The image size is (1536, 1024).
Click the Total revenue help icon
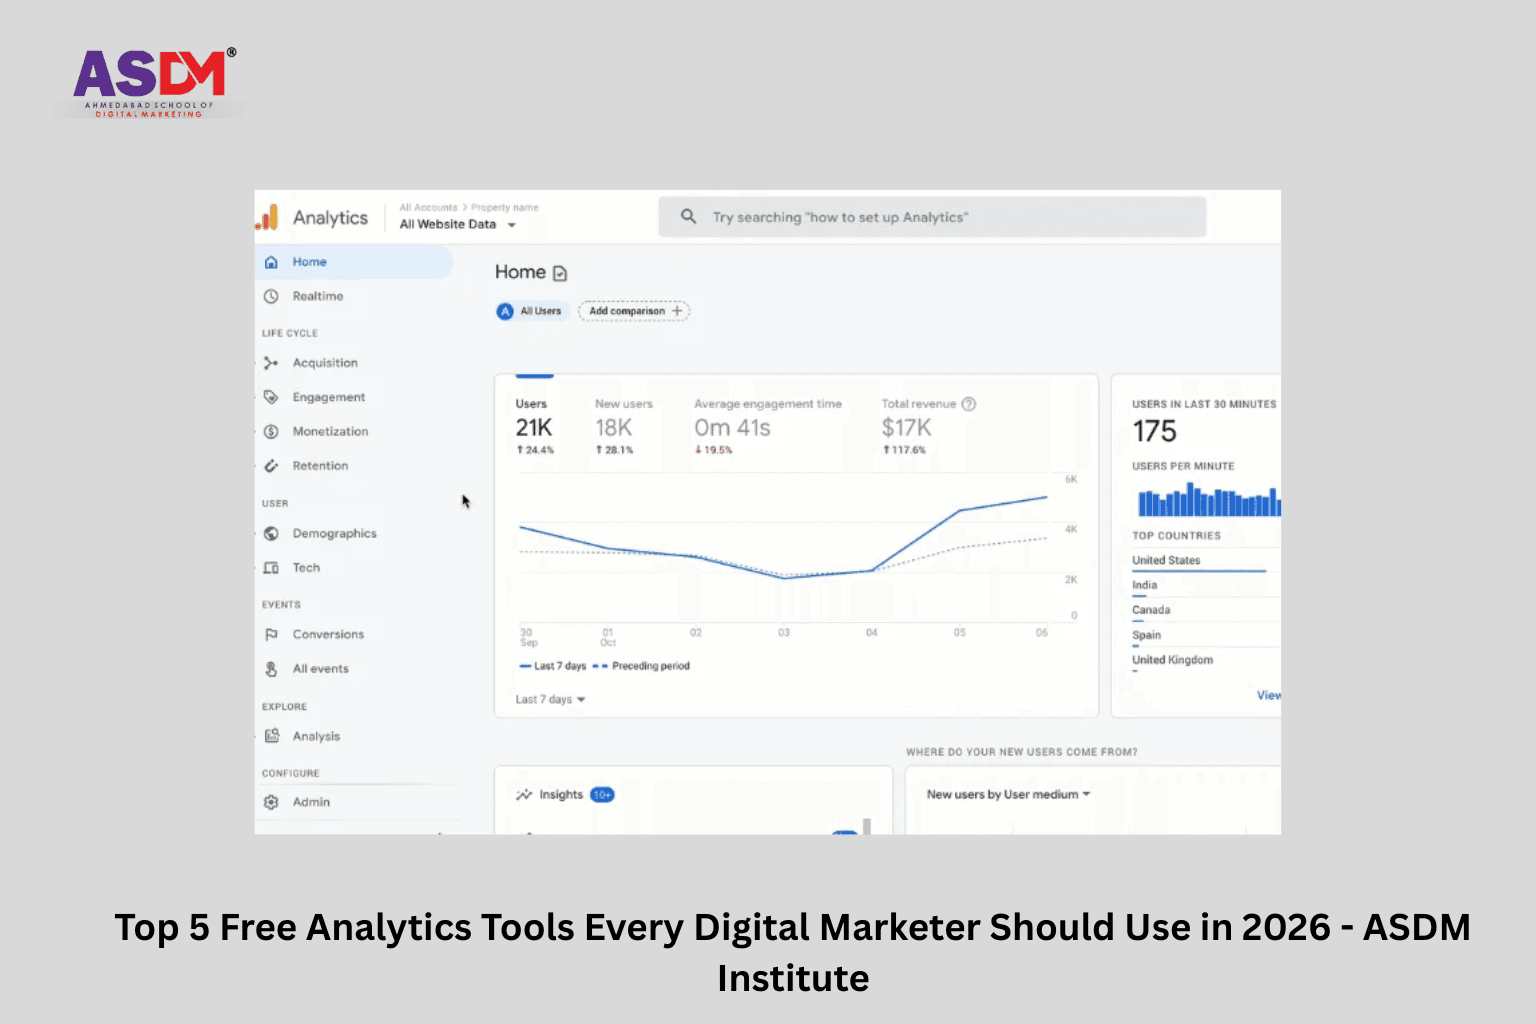coord(968,404)
